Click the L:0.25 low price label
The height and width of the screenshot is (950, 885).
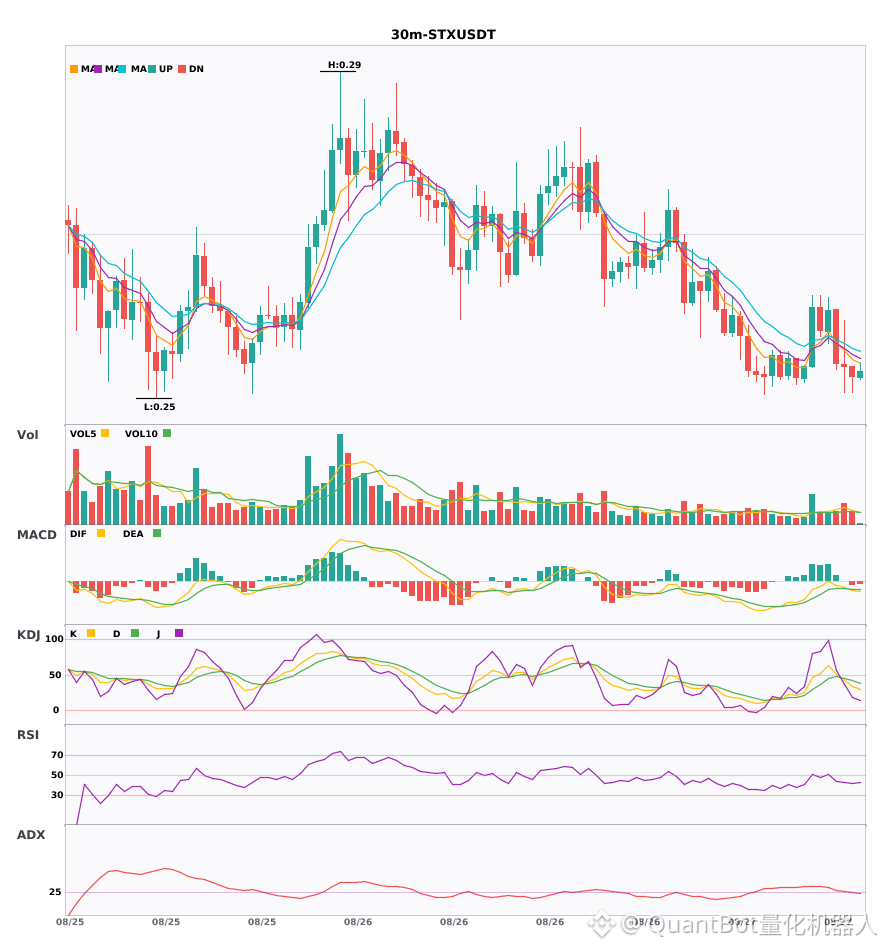tap(159, 407)
